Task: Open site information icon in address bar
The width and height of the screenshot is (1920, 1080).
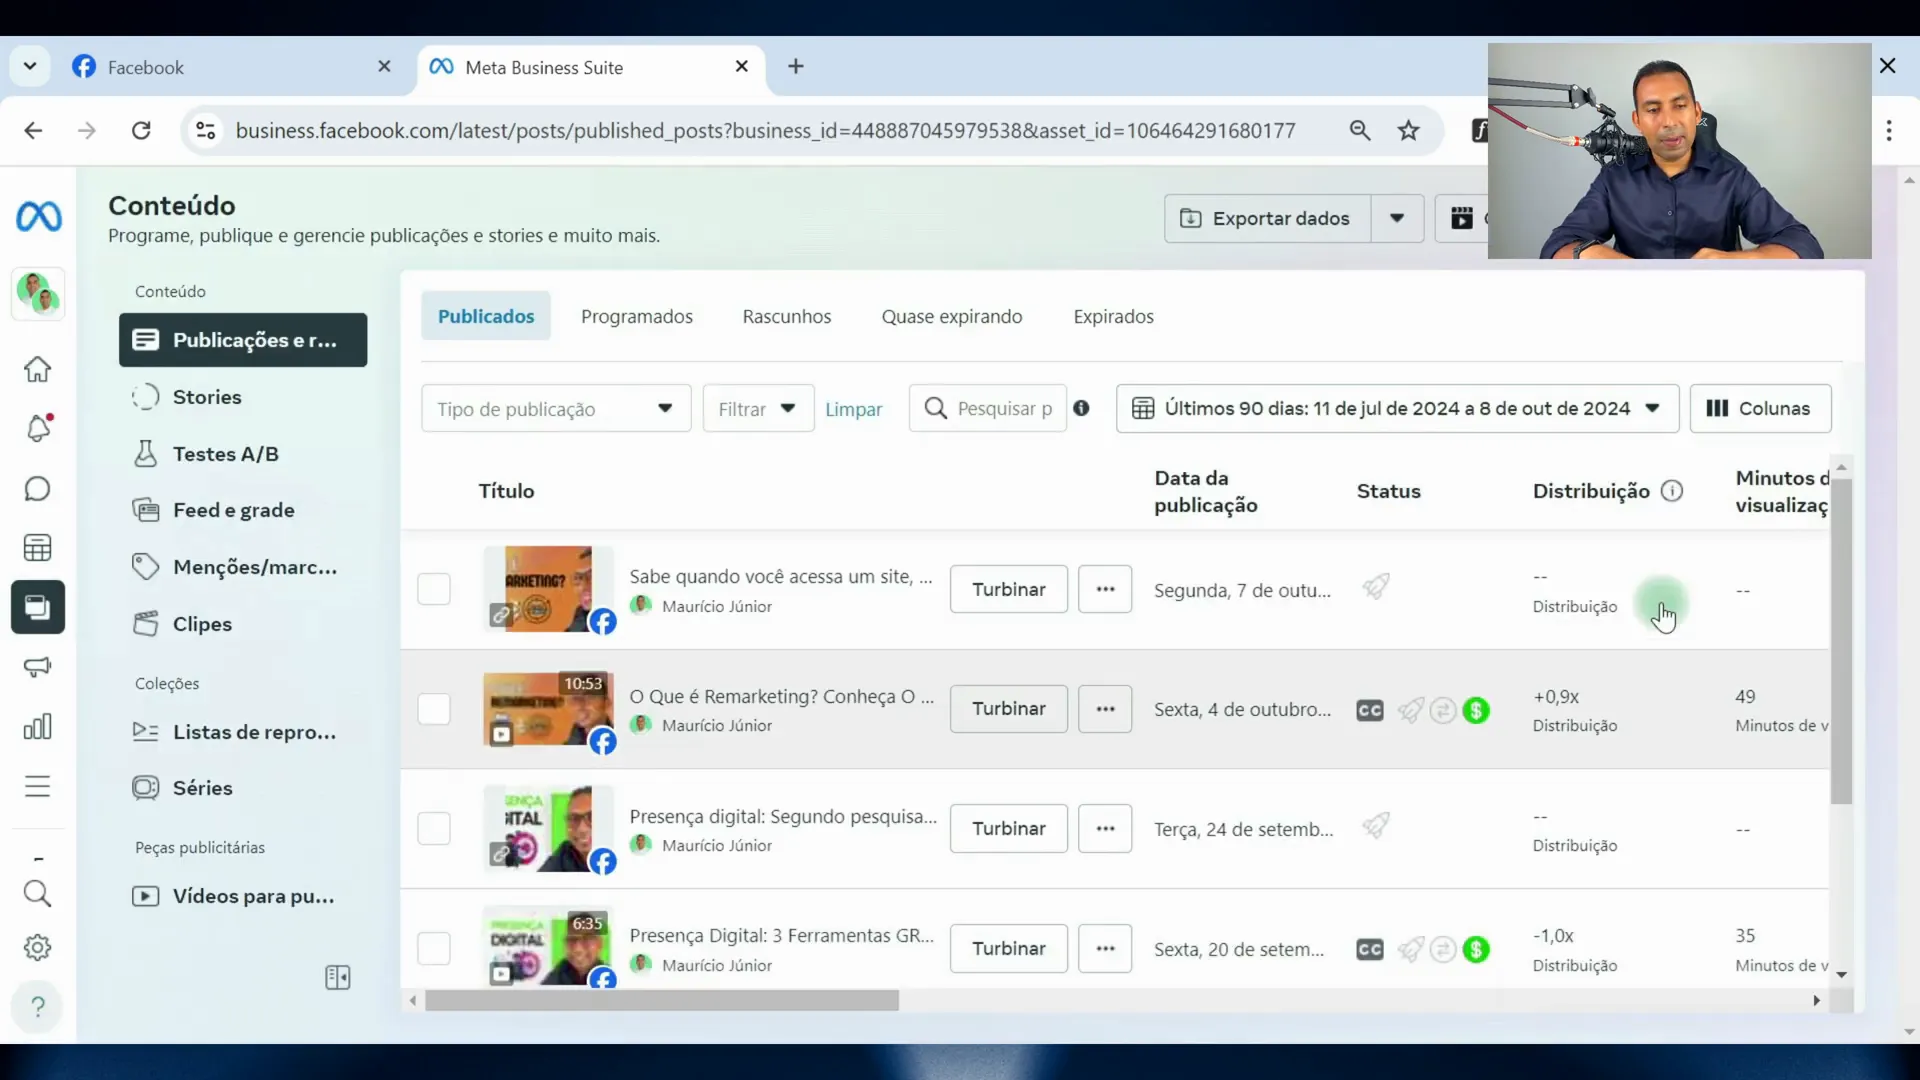Action: pos(205,130)
